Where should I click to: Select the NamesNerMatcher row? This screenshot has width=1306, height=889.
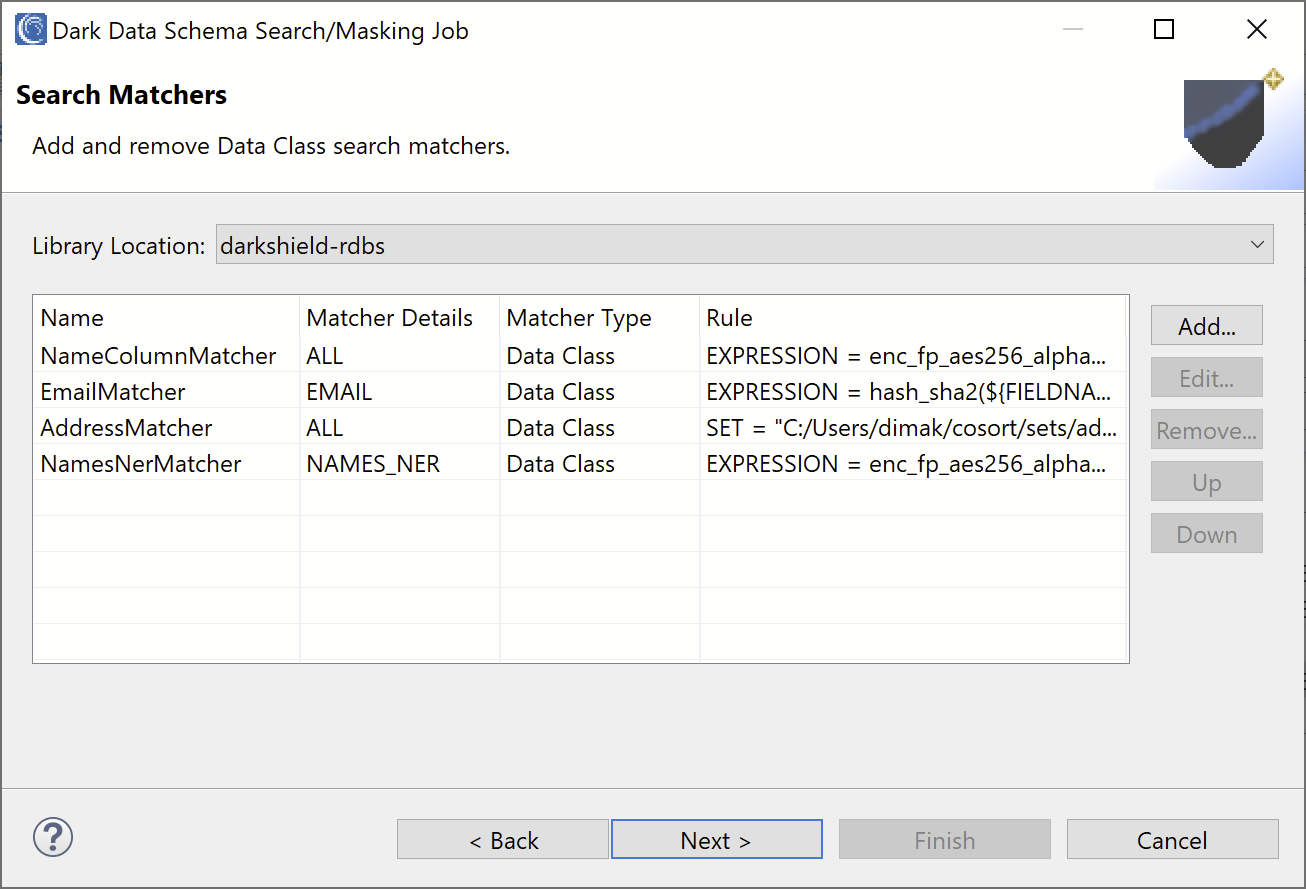[580, 464]
